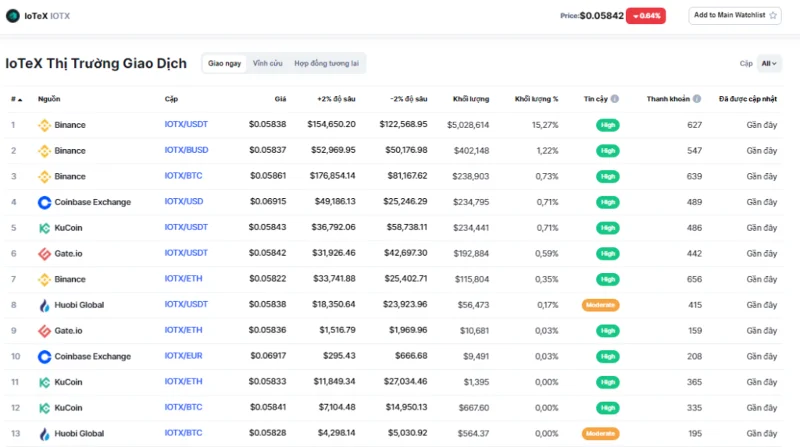Click the Cặp column header

(x=171, y=98)
